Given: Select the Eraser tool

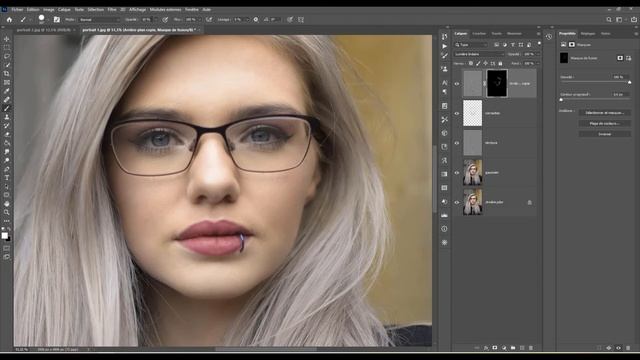Looking at the screenshot, I should tap(7, 135).
